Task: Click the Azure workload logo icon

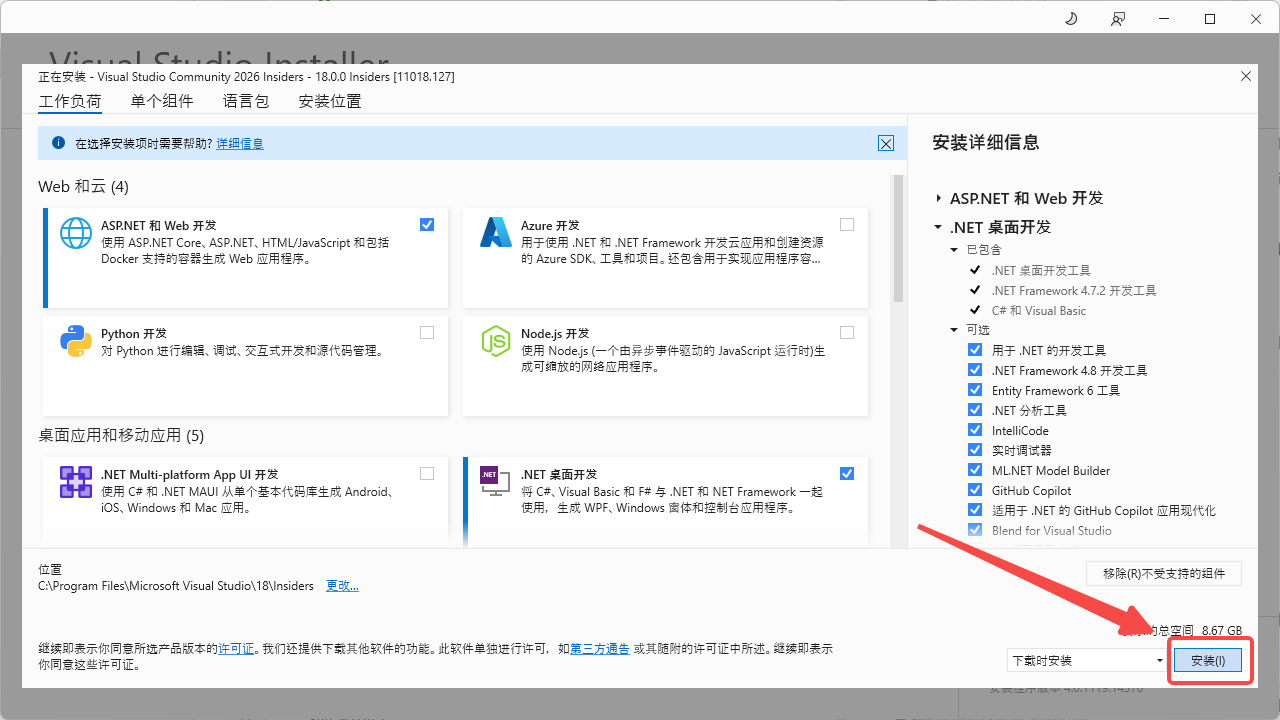Action: click(x=496, y=232)
